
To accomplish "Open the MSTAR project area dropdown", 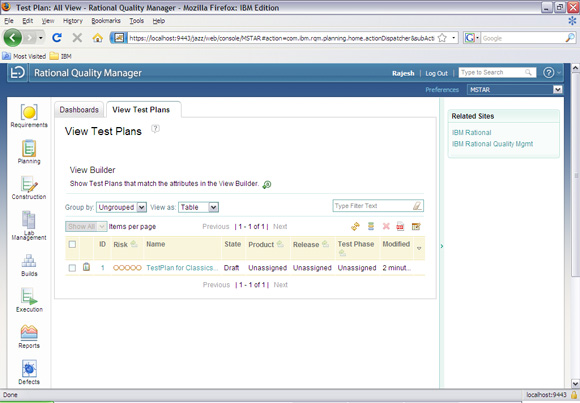I will tap(515, 90).
